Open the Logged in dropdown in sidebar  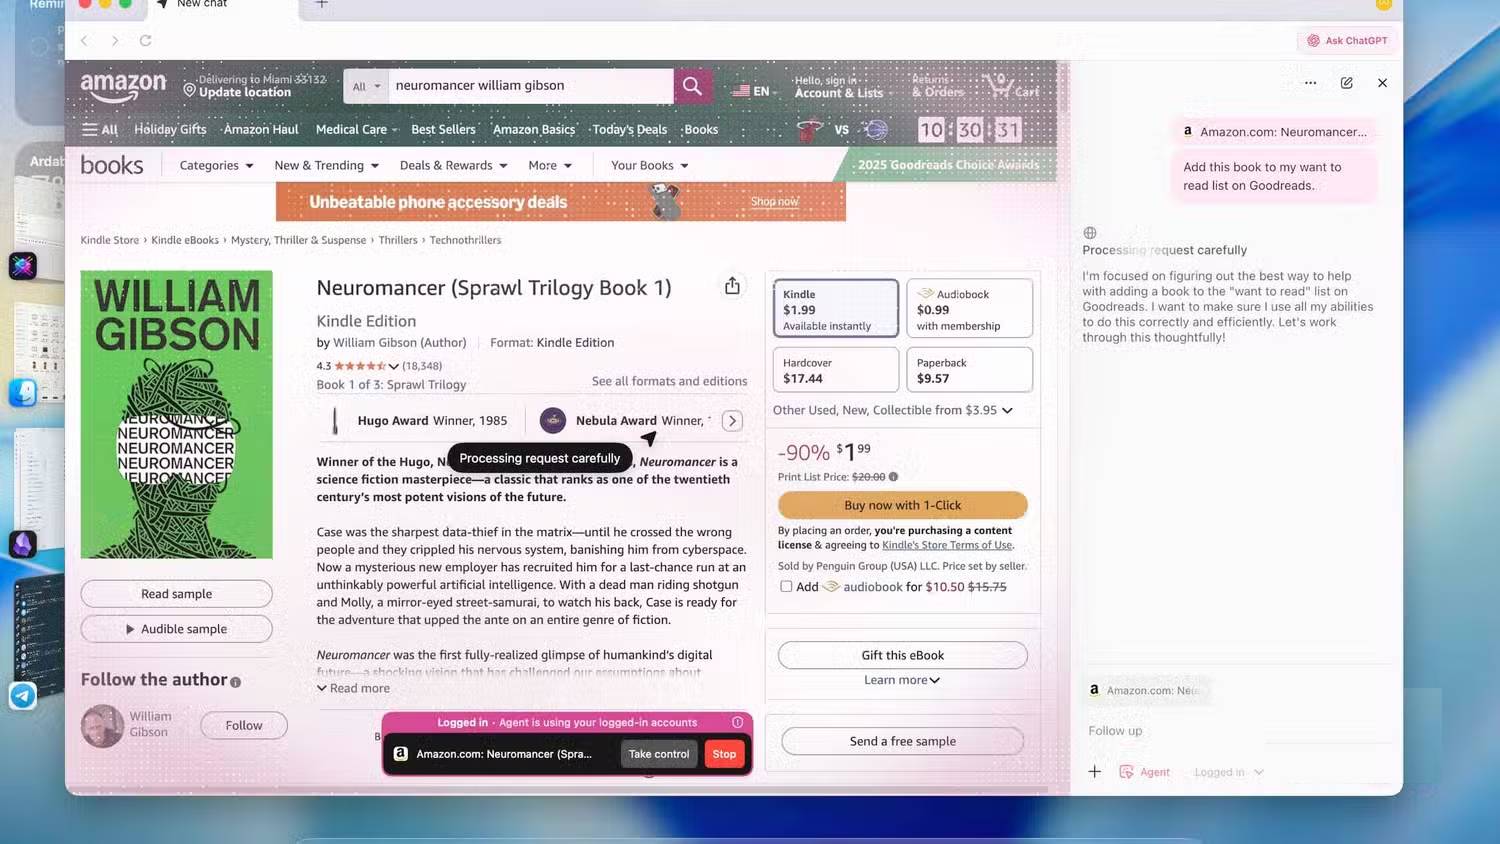coord(1229,772)
